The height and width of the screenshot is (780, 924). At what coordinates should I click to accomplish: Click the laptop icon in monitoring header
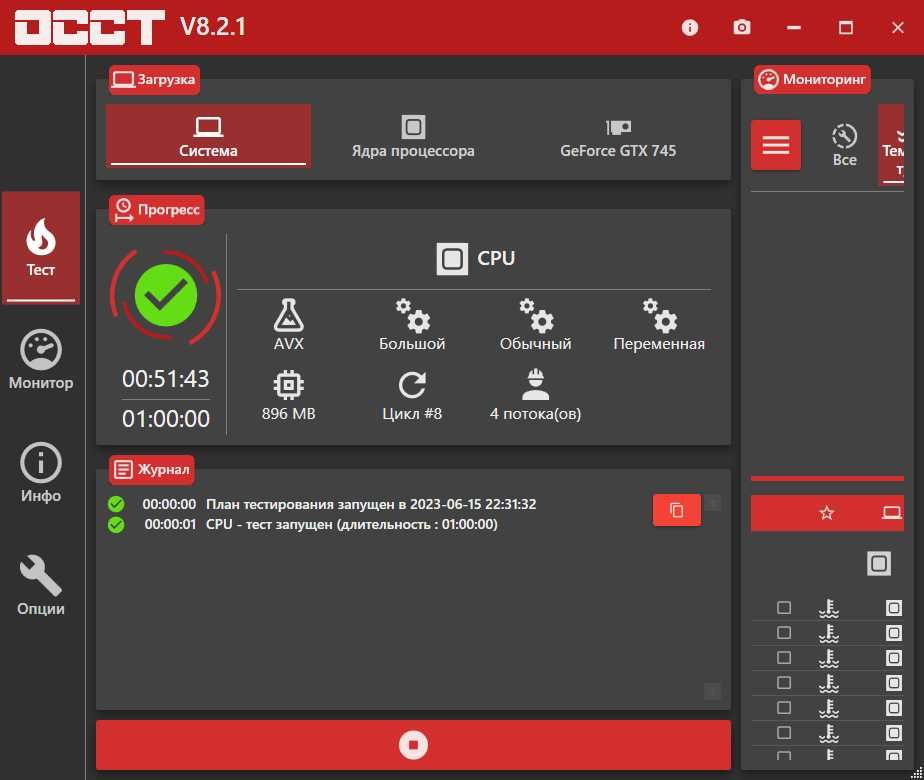pos(892,513)
